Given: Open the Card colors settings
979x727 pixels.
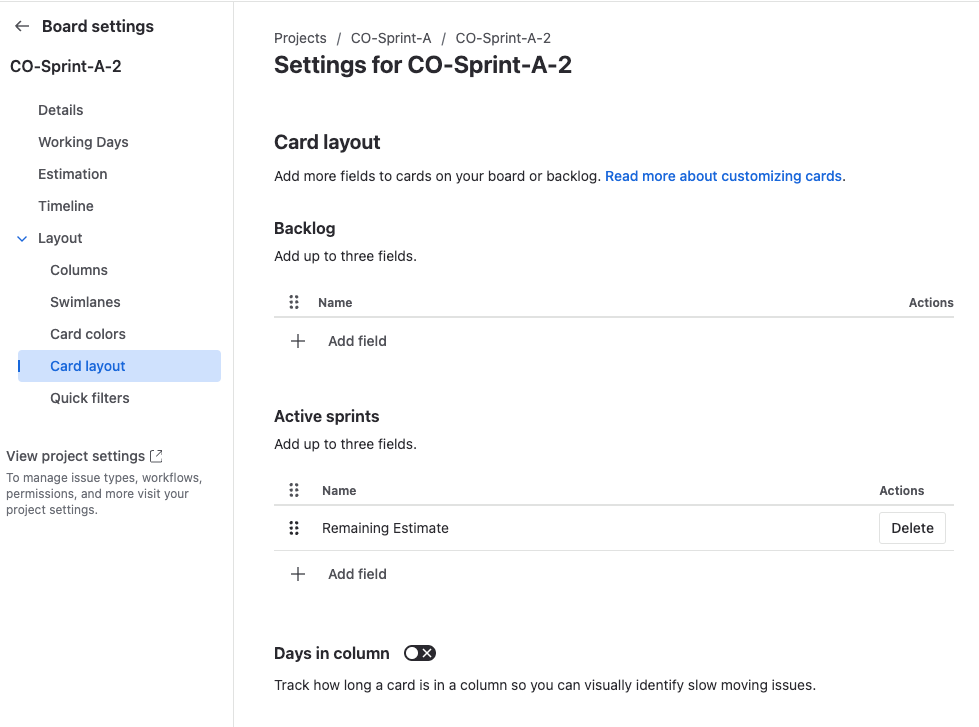Looking at the screenshot, I should pyautogui.click(x=88, y=334).
